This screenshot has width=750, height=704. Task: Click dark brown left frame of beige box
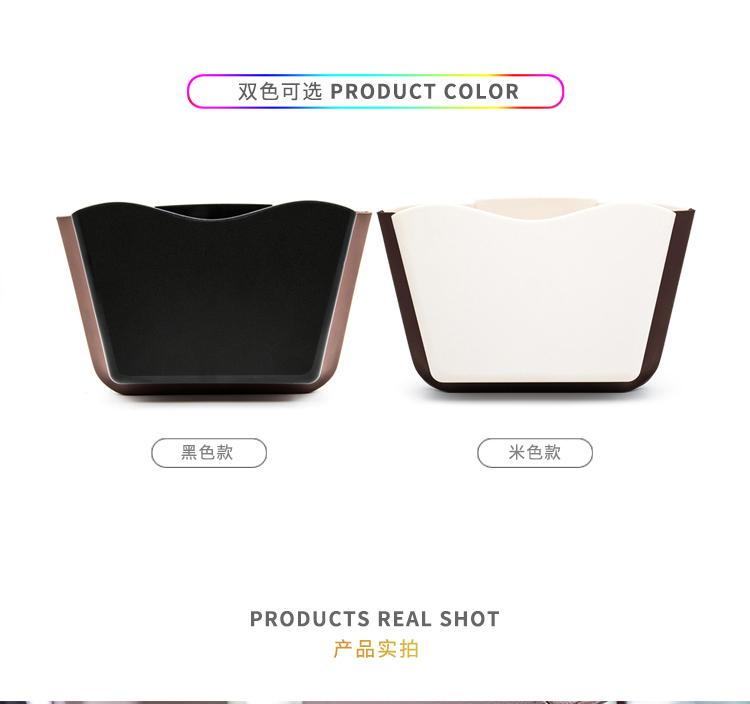point(402,297)
